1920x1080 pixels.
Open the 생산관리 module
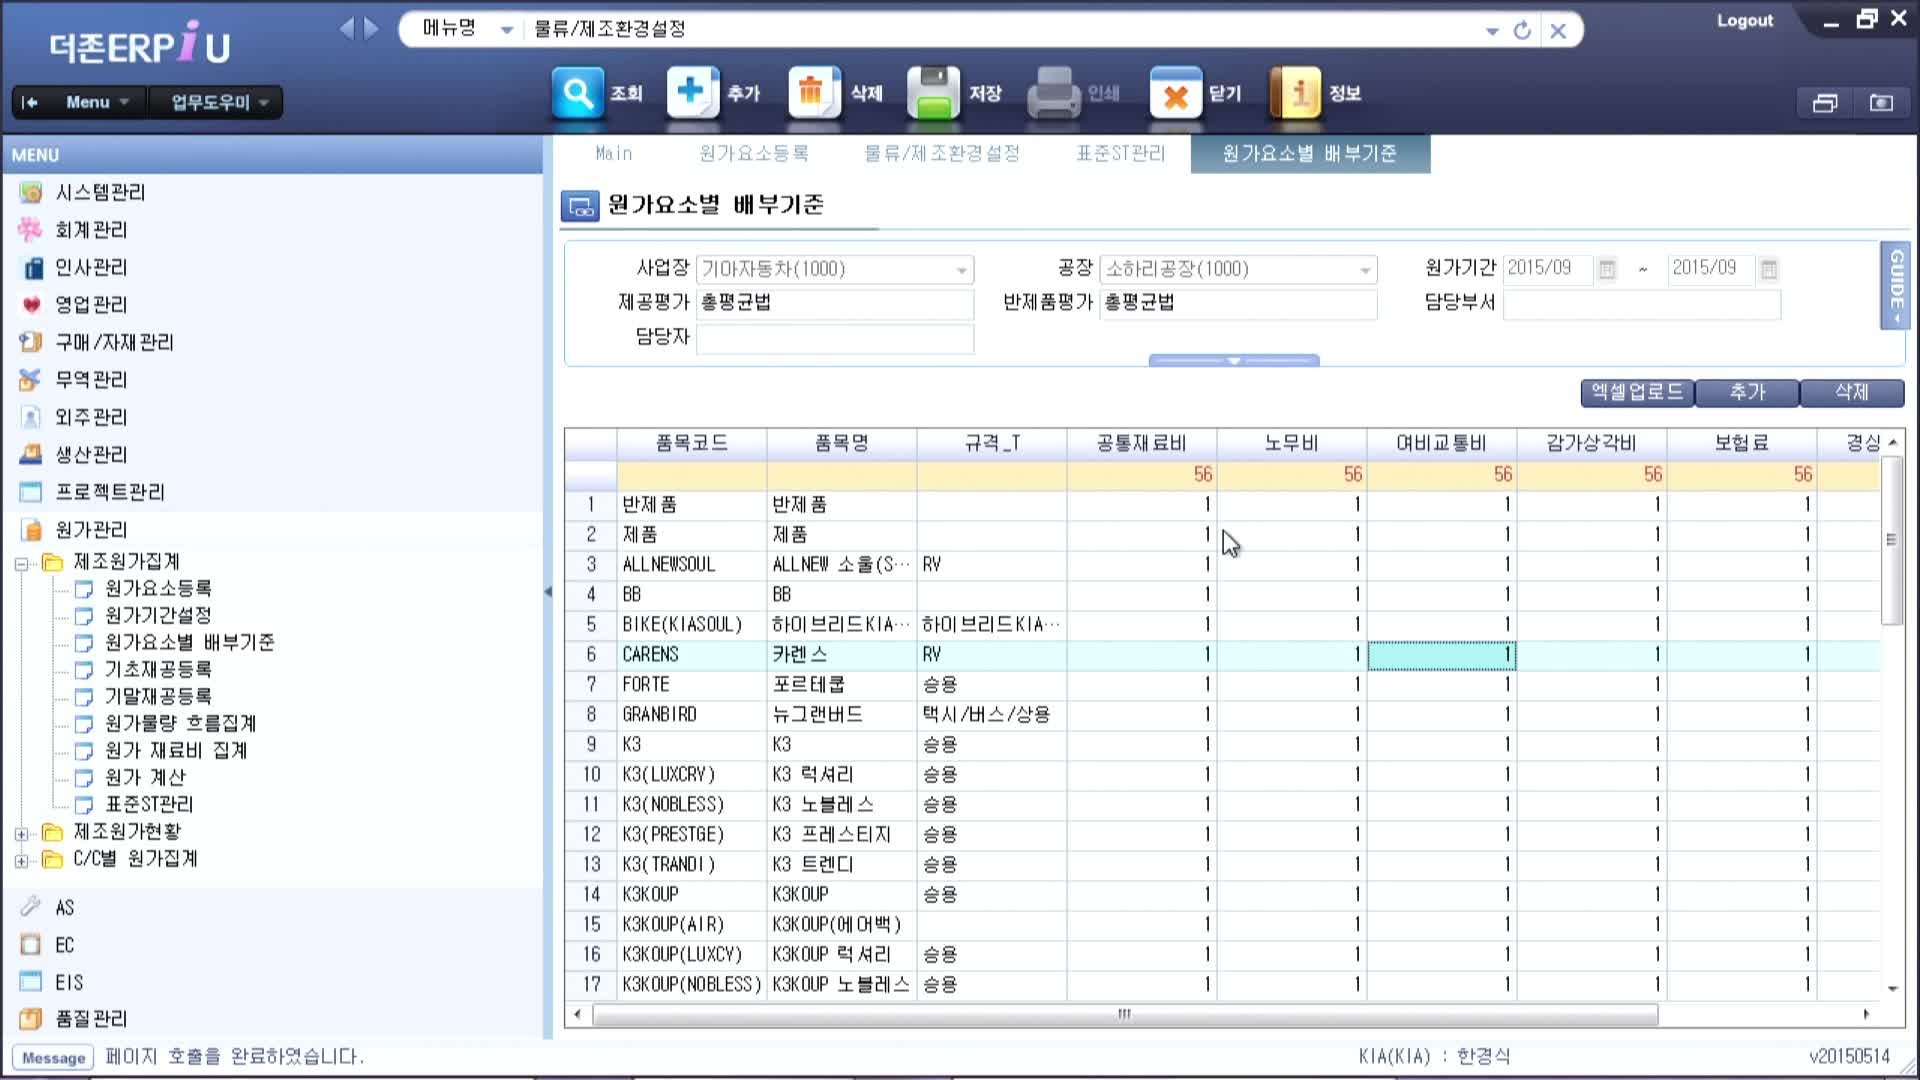pyautogui.click(x=91, y=455)
